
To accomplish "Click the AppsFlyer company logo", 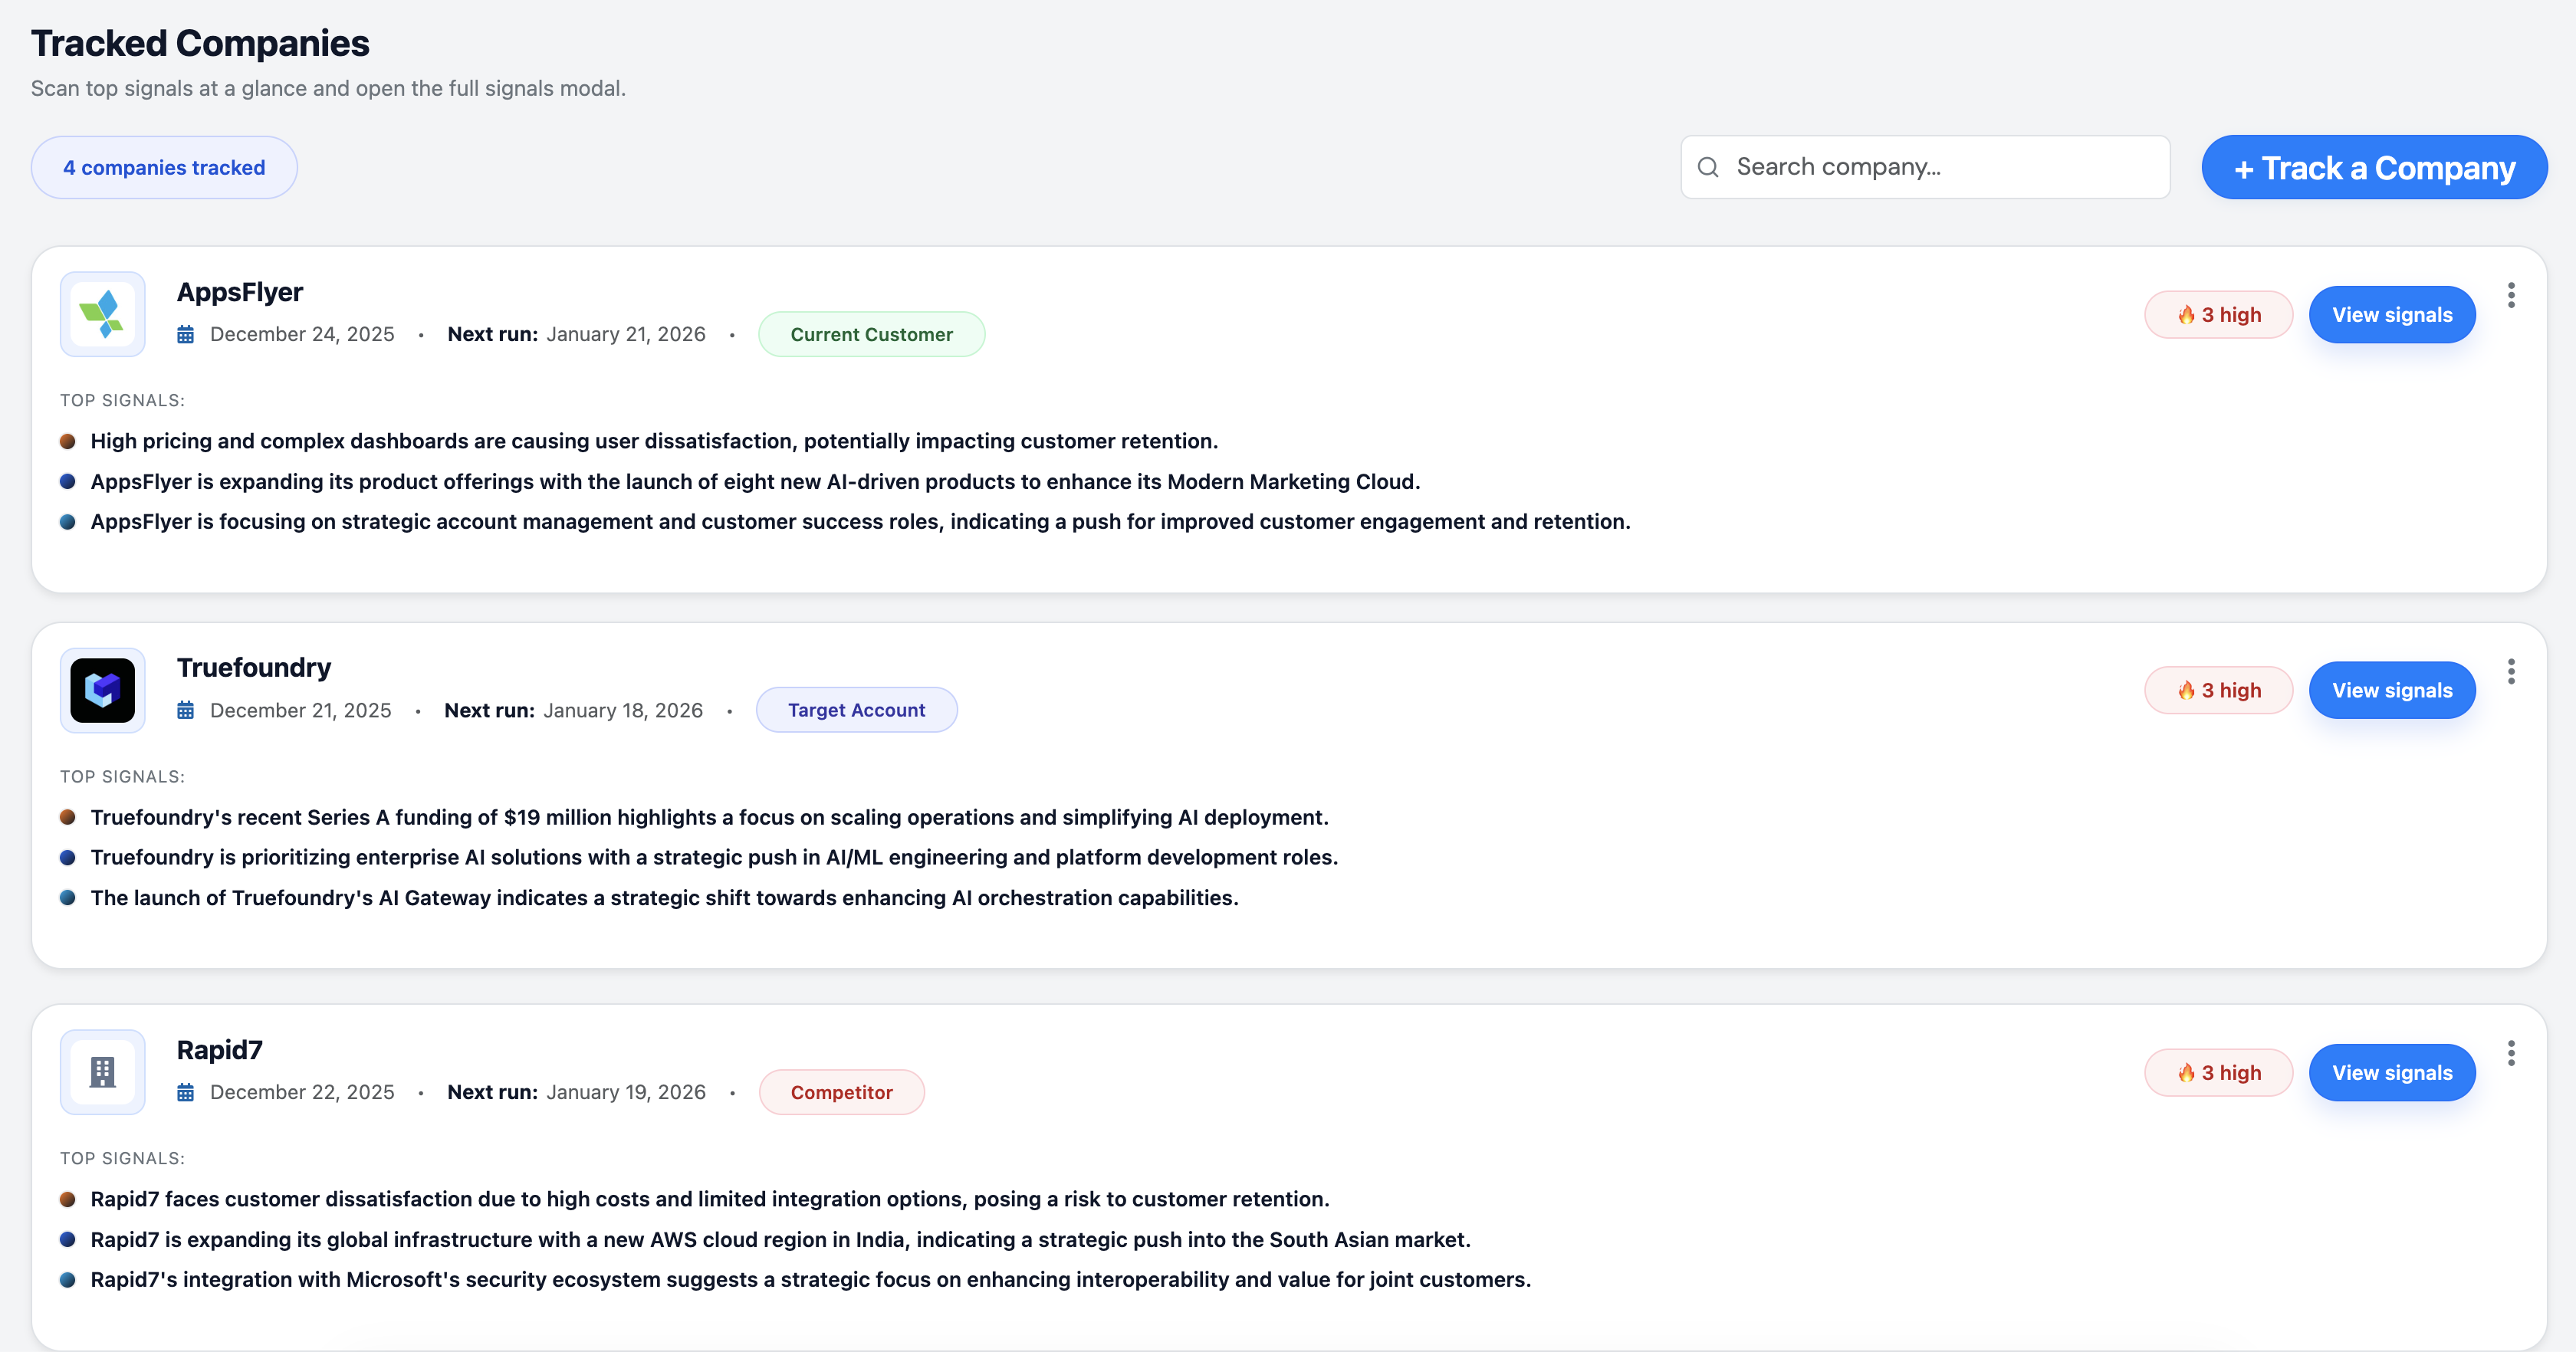I will 102,314.
